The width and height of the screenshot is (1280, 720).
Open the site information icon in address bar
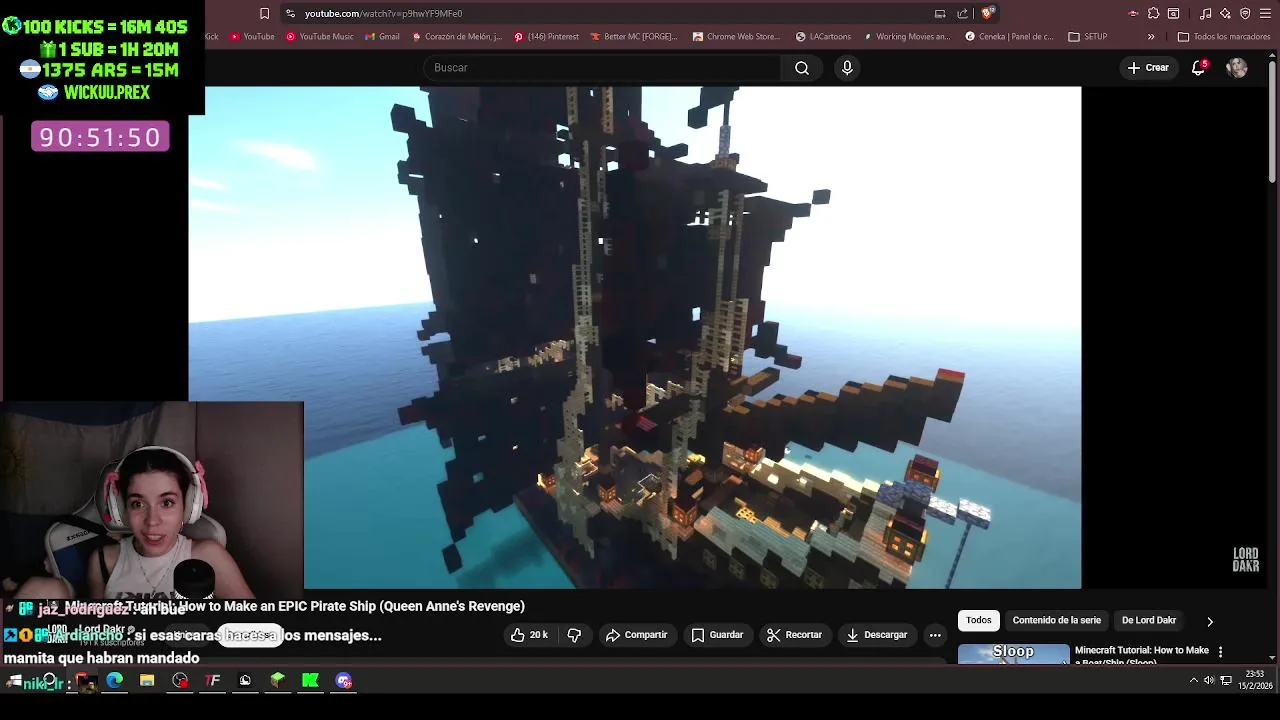click(x=290, y=14)
